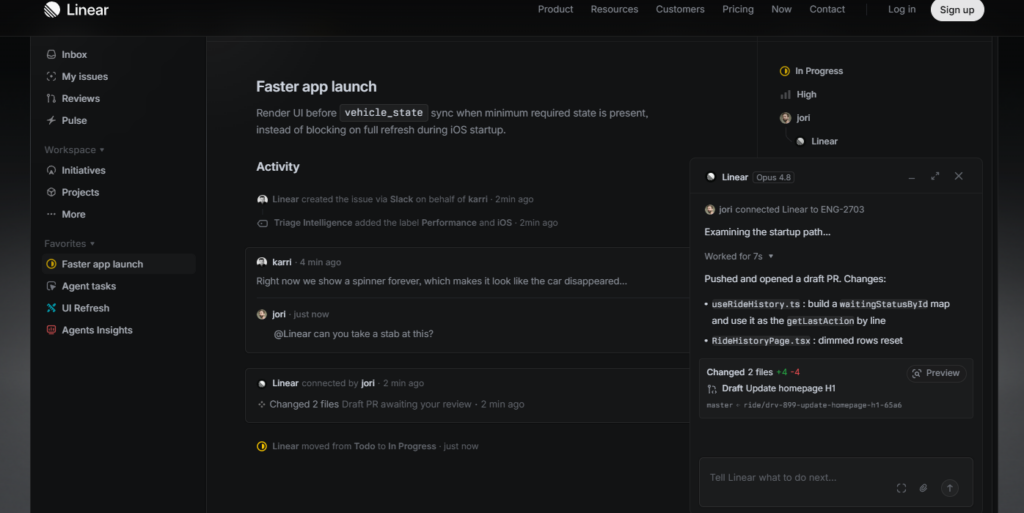1024x513 pixels.
Task: Click the Initiatives icon in Workspace
Action: [x=51, y=170]
